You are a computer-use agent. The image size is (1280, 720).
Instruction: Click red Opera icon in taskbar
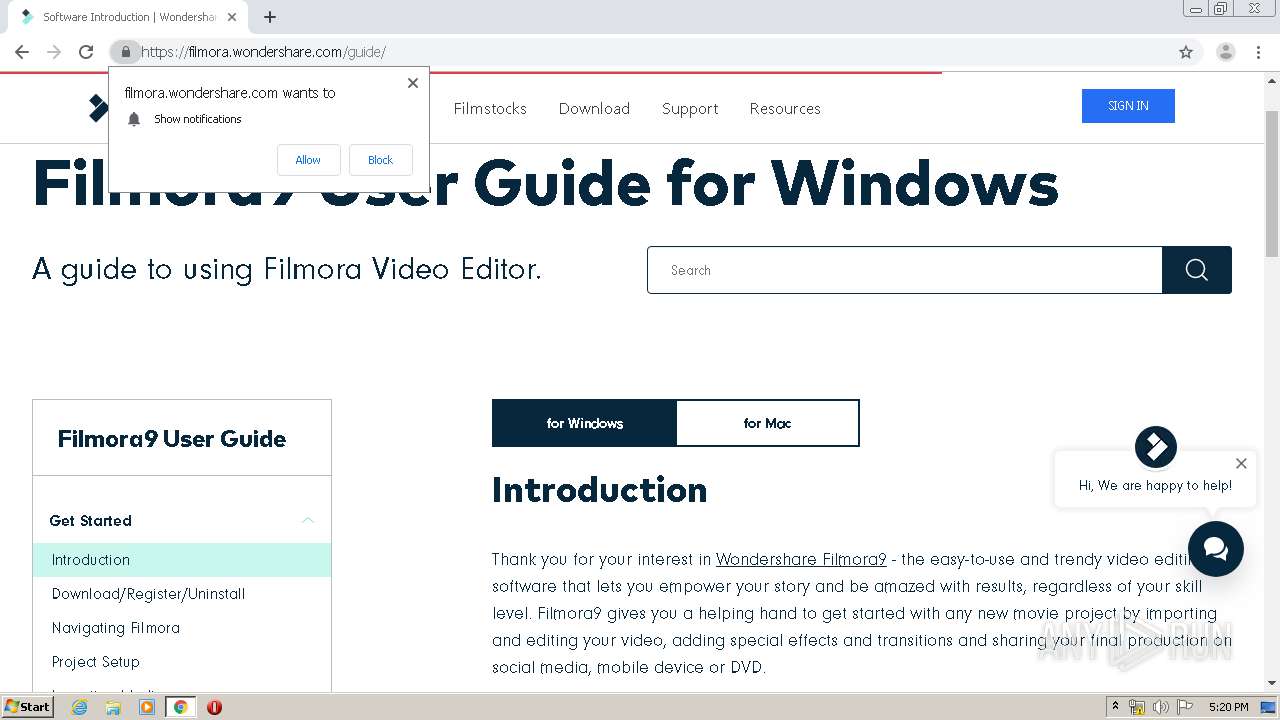(x=214, y=707)
